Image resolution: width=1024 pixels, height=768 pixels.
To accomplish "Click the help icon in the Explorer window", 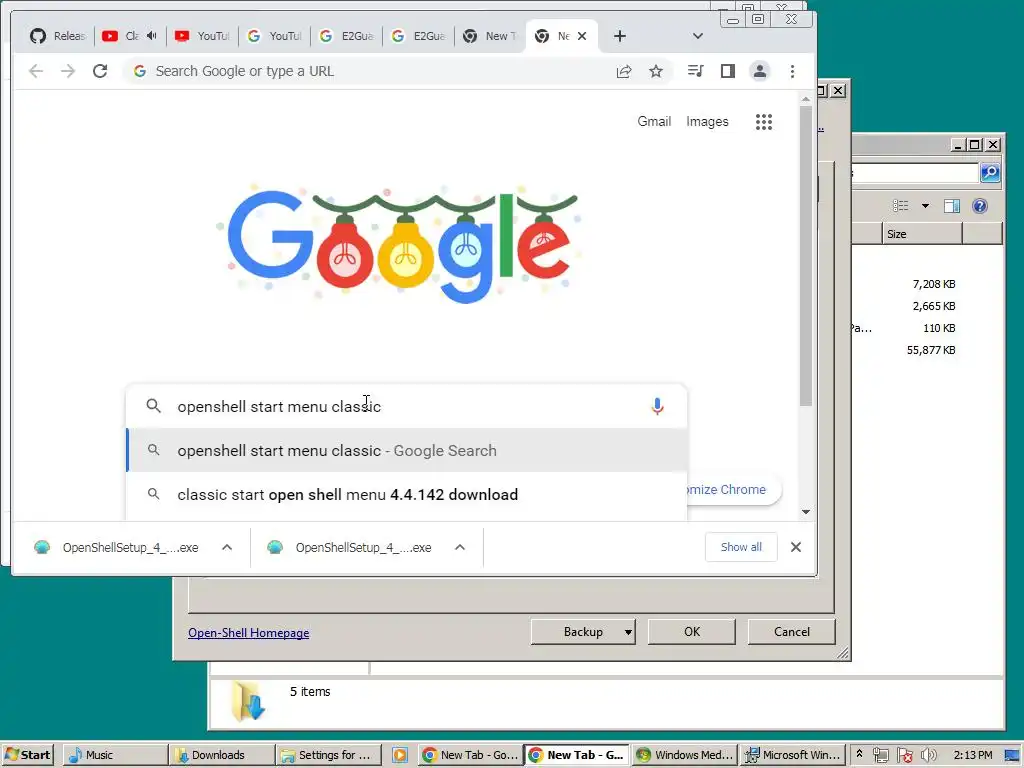I will tap(980, 206).
